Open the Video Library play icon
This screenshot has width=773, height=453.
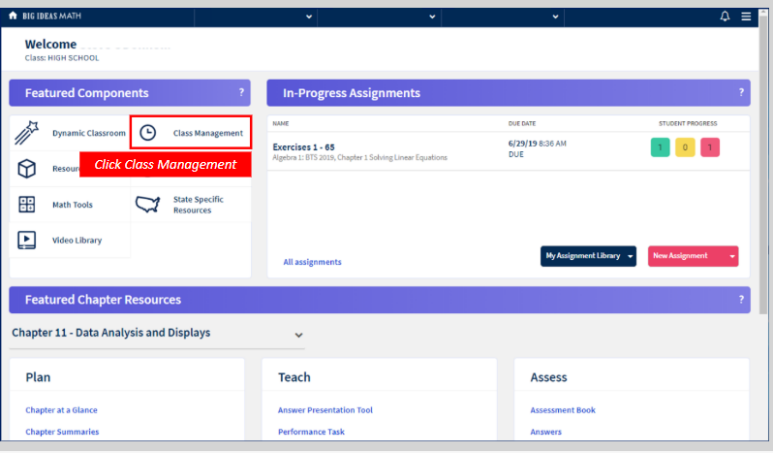[x=27, y=240]
